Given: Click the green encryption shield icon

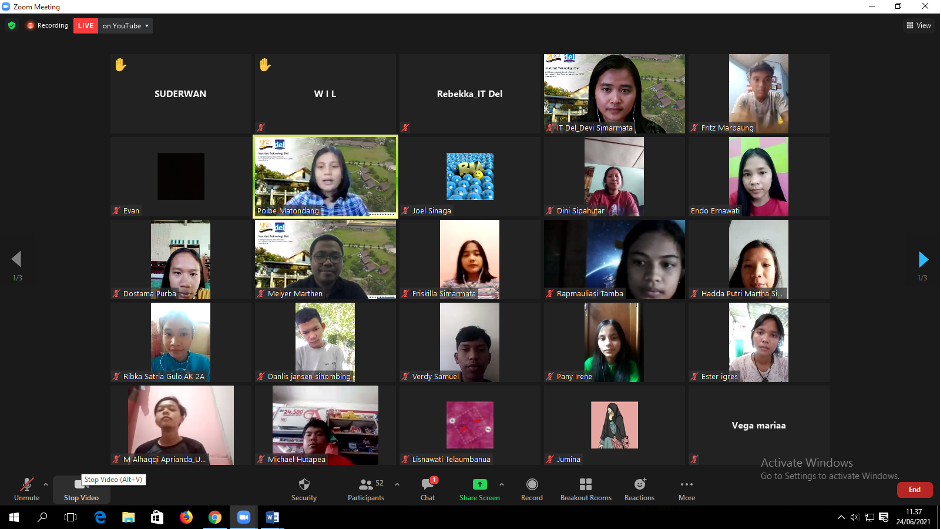Looking at the screenshot, I should pyautogui.click(x=11, y=26).
